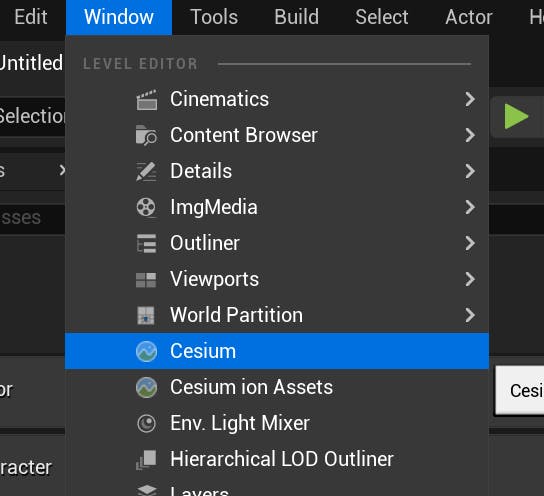Choose Cinematics from the Window menu
This screenshot has width=544, height=496.
277,99
